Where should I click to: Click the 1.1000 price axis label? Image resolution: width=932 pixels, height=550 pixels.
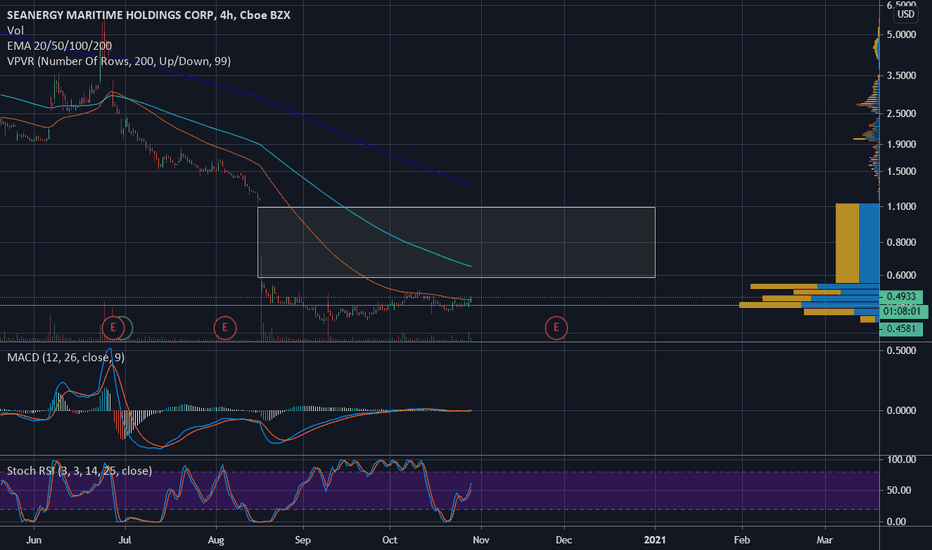click(901, 206)
